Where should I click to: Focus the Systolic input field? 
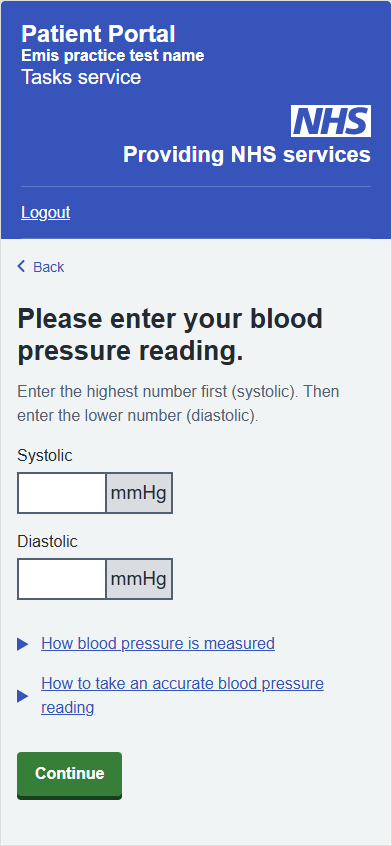coord(61,493)
